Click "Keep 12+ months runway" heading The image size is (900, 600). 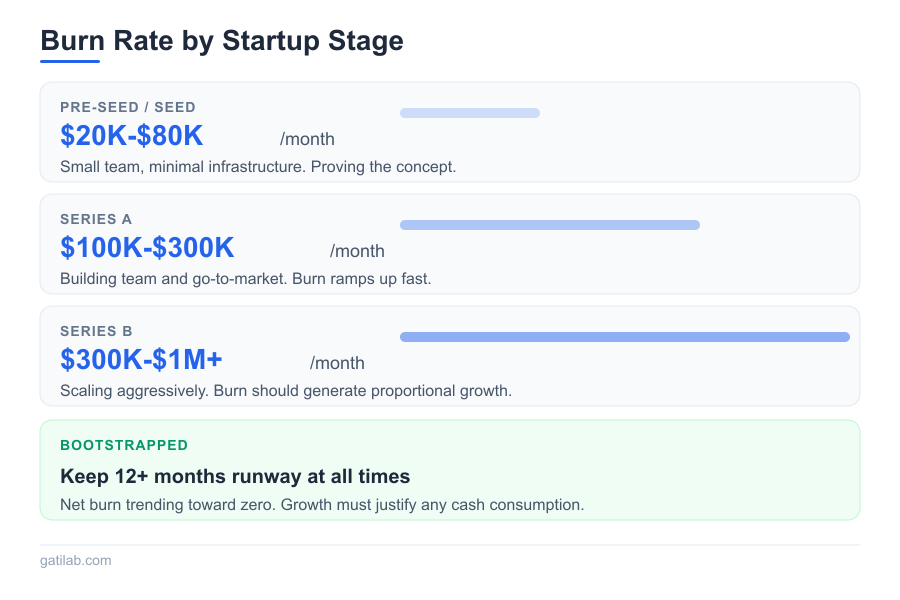[235, 476]
